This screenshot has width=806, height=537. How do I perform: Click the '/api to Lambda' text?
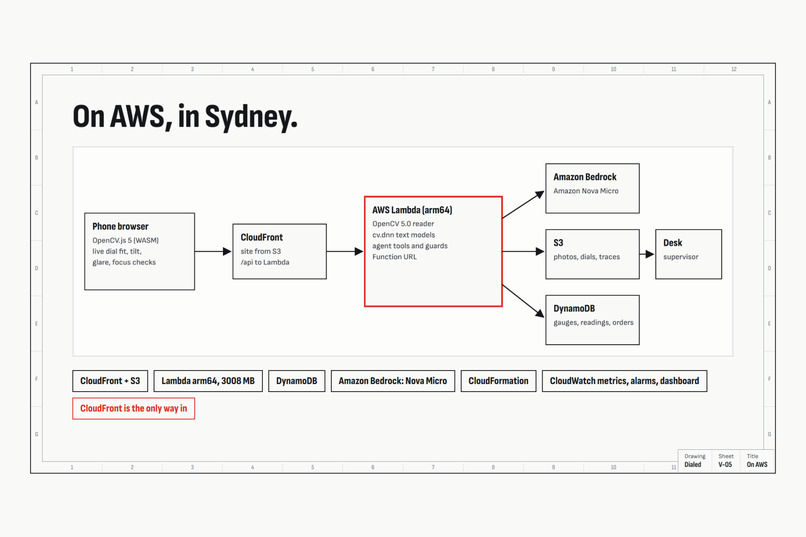[x=265, y=262]
